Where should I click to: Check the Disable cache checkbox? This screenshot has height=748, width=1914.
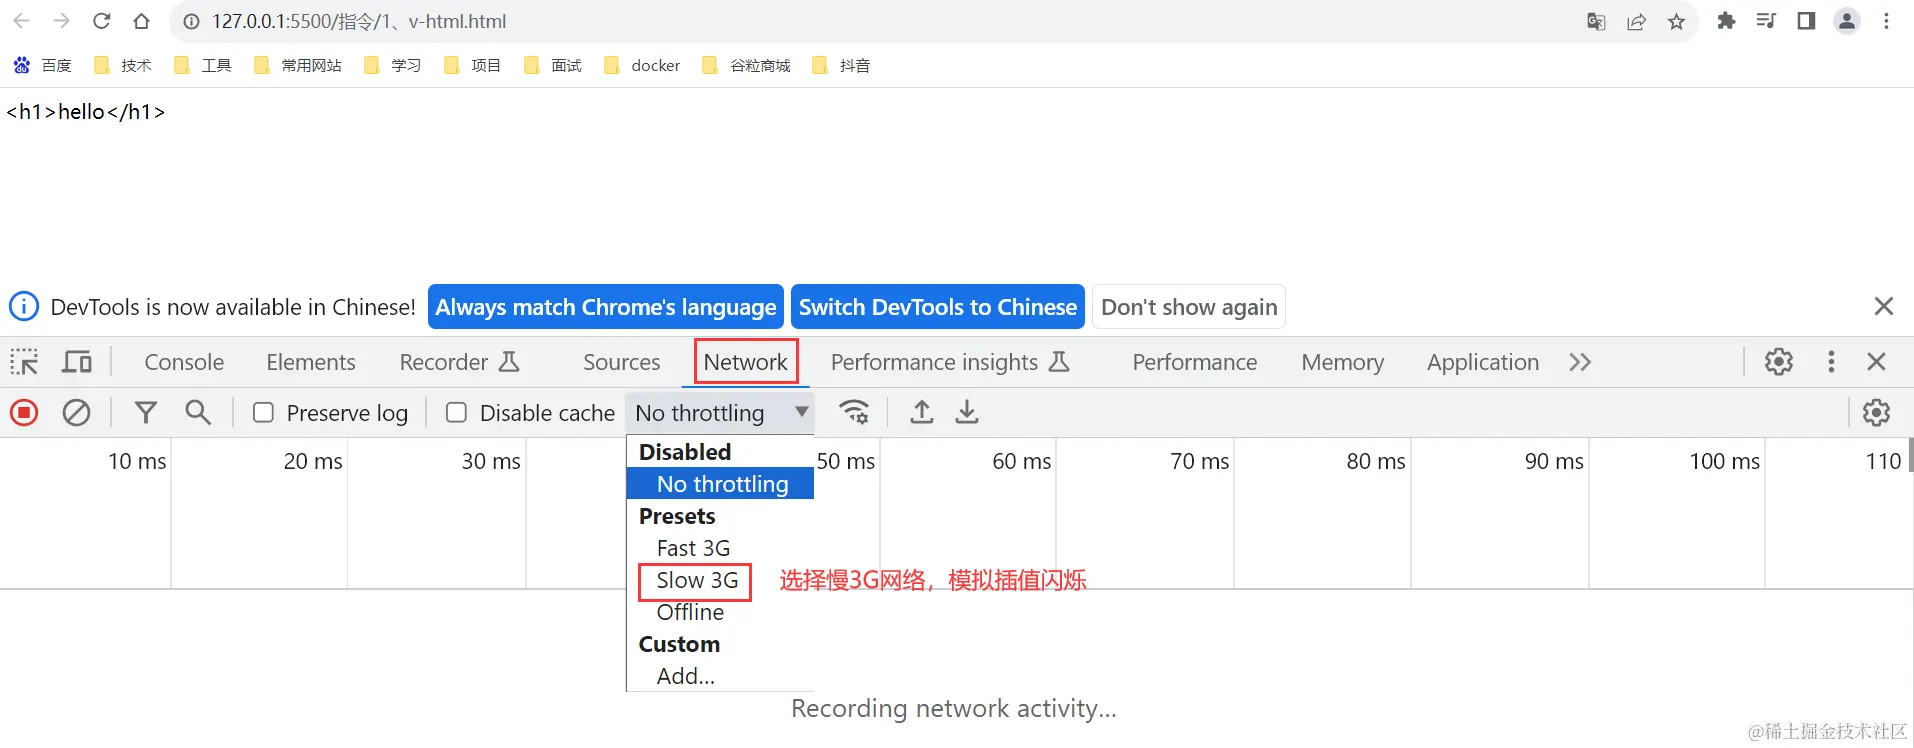pyautogui.click(x=456, y=413)
